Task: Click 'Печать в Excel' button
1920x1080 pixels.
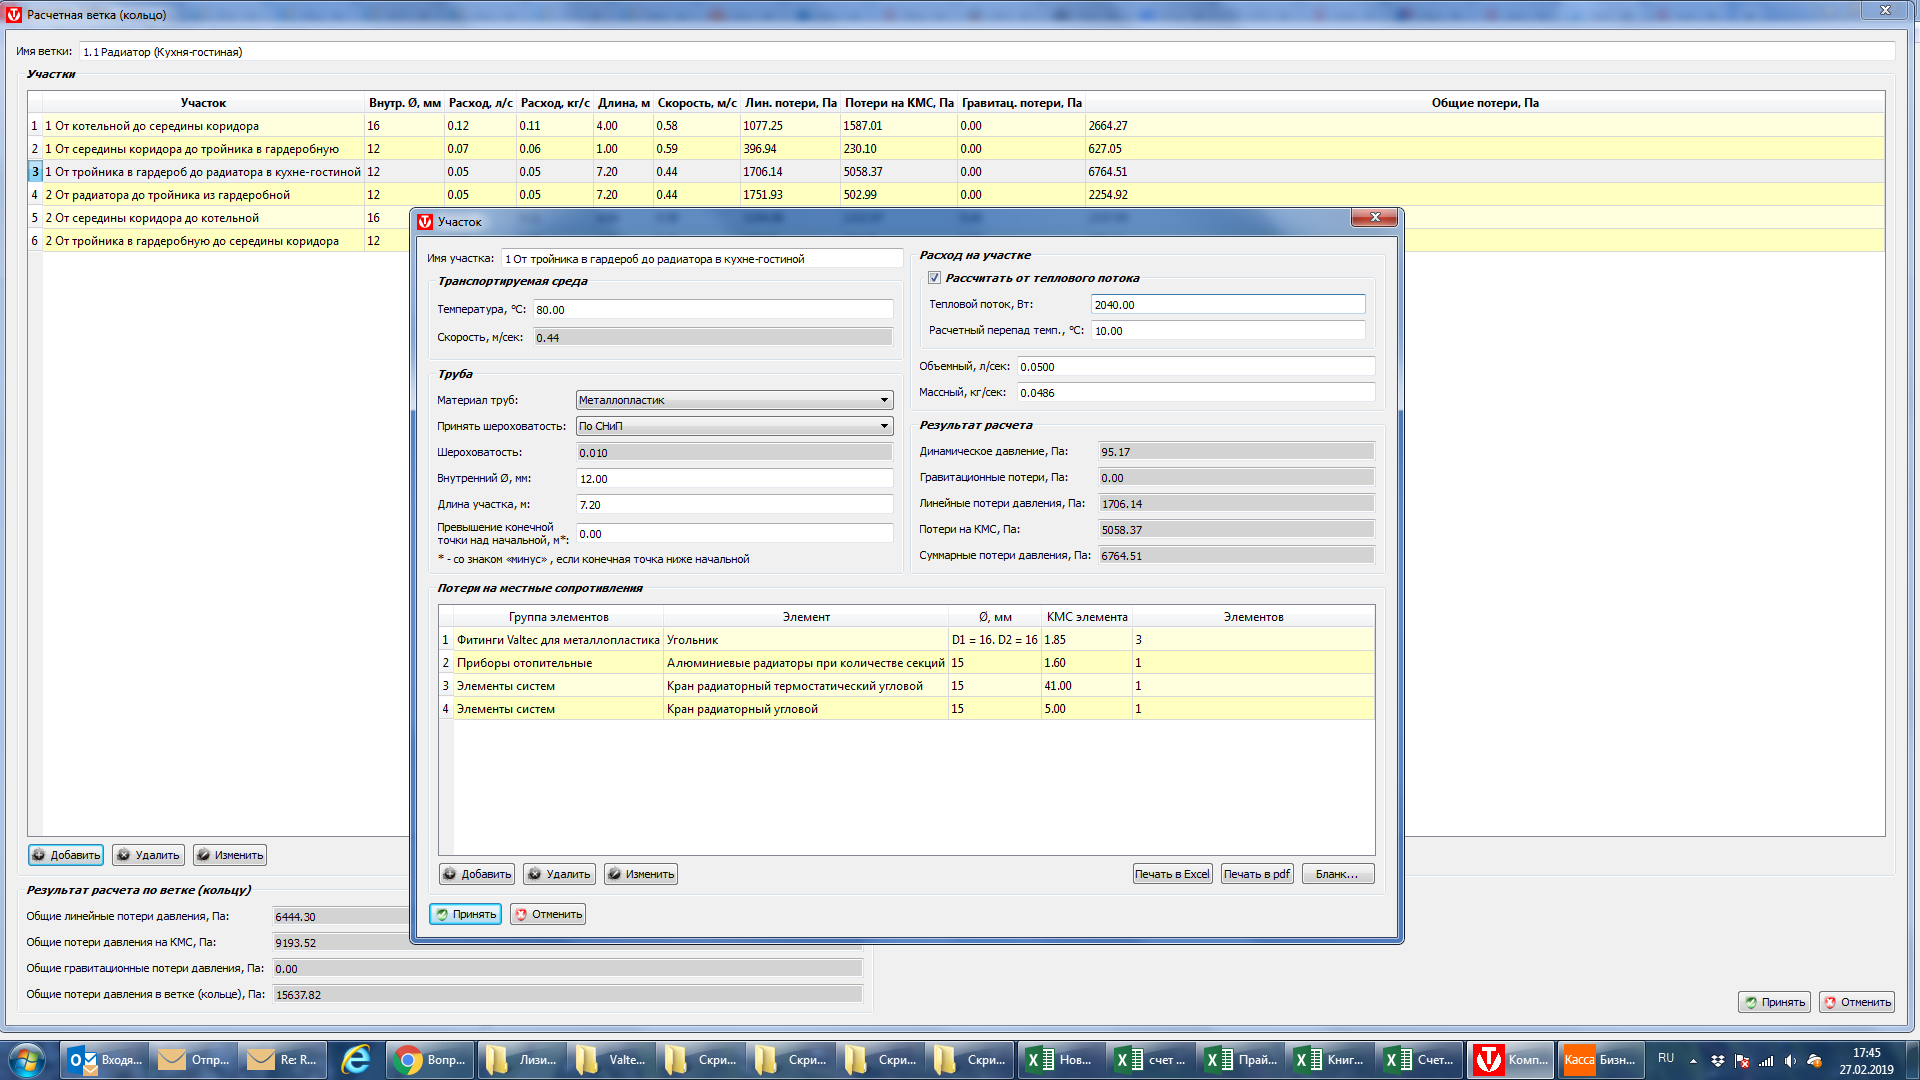Action: pyautogui.click(x=1172, y=874)
